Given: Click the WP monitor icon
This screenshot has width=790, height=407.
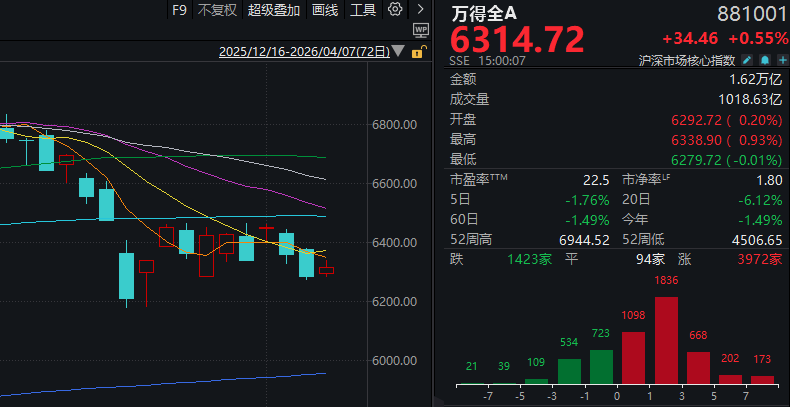Looking at the screenshot, I should [421, 31].
